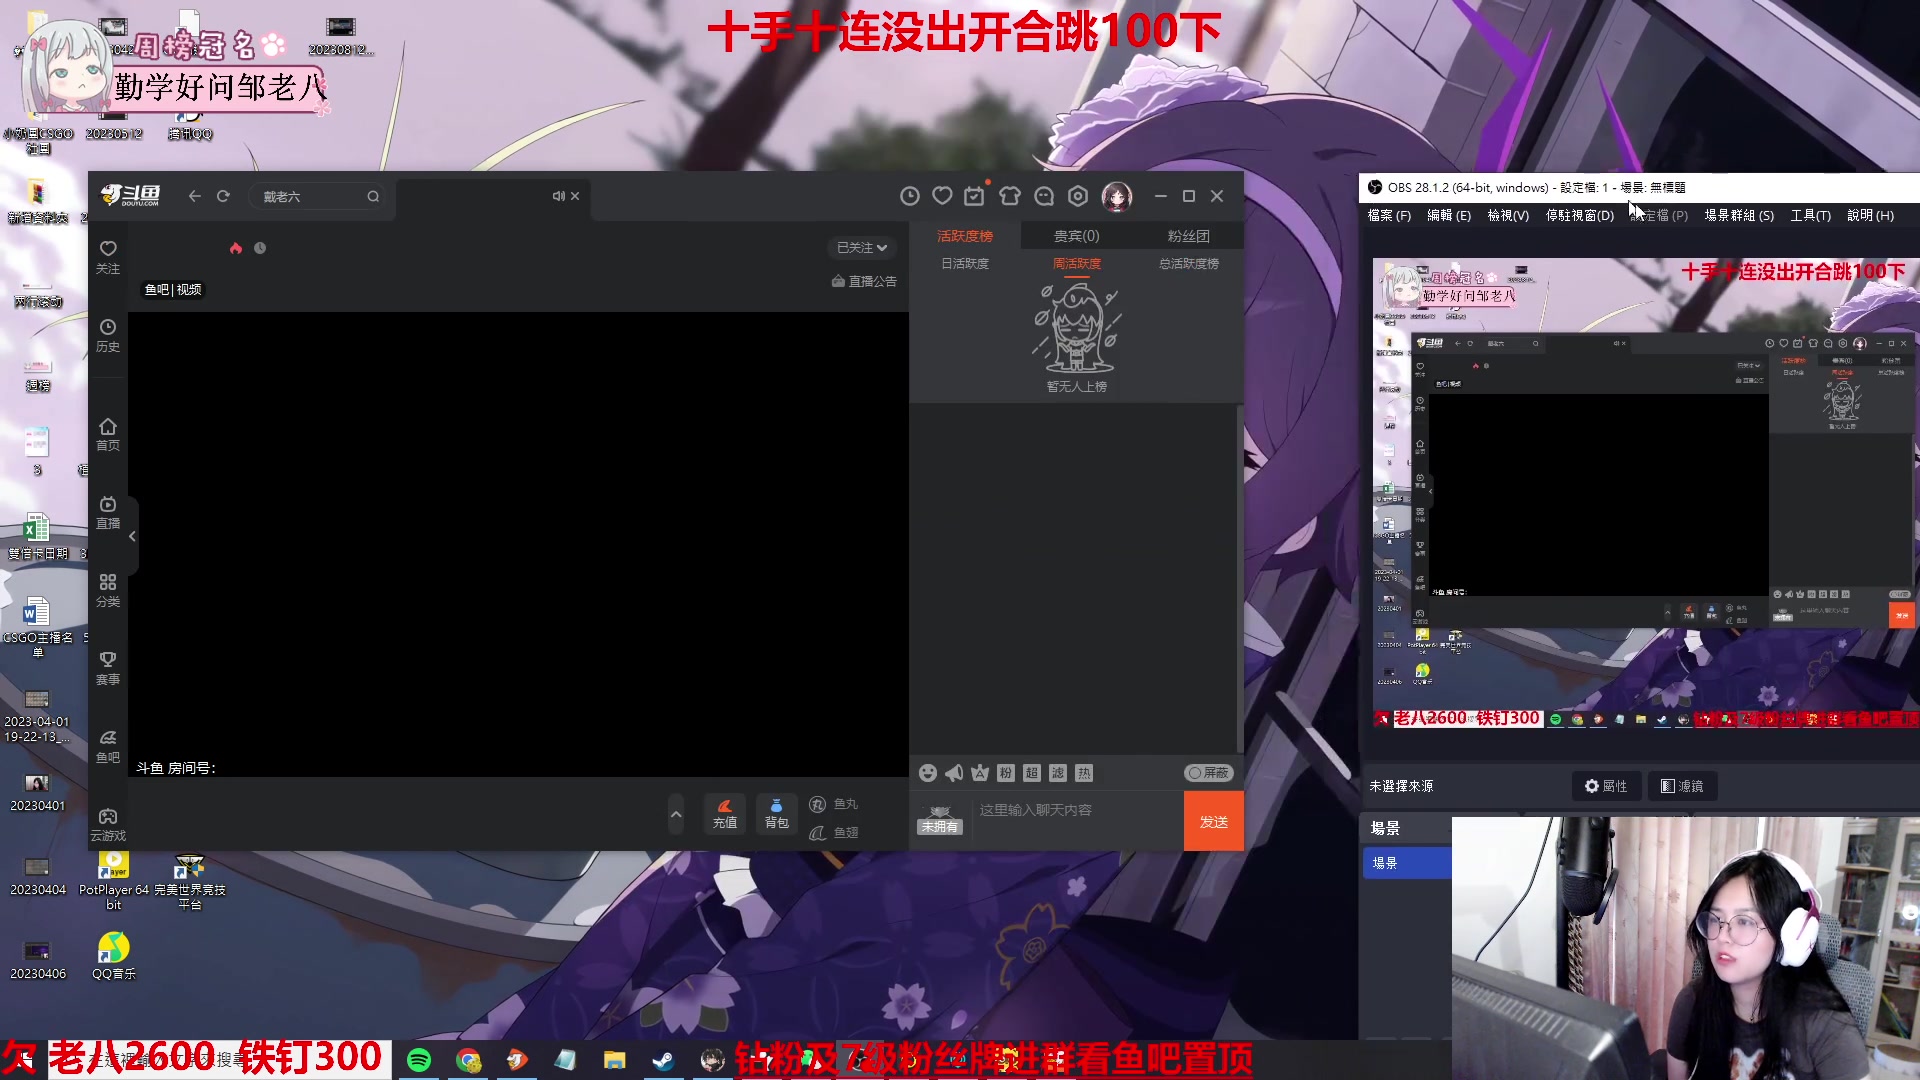Open followed list heart icon in Douyu header
This screenshot has width=1920, height=1080.
click(942, 196)
